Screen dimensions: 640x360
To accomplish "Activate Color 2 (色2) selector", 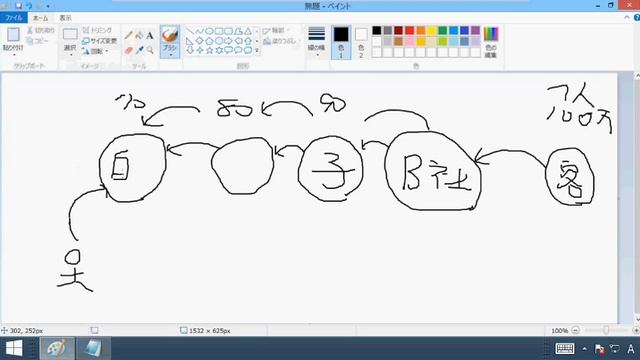I will (361, 42).
